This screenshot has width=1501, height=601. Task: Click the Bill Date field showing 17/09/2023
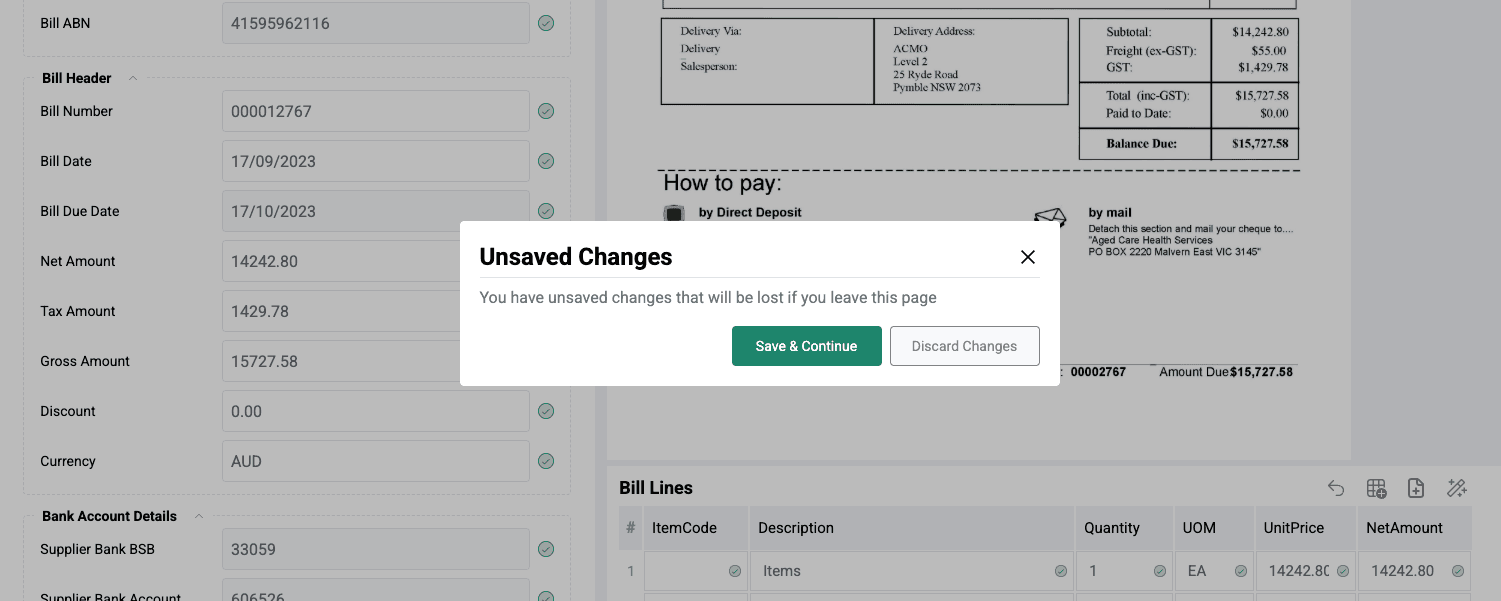(376, 161)
